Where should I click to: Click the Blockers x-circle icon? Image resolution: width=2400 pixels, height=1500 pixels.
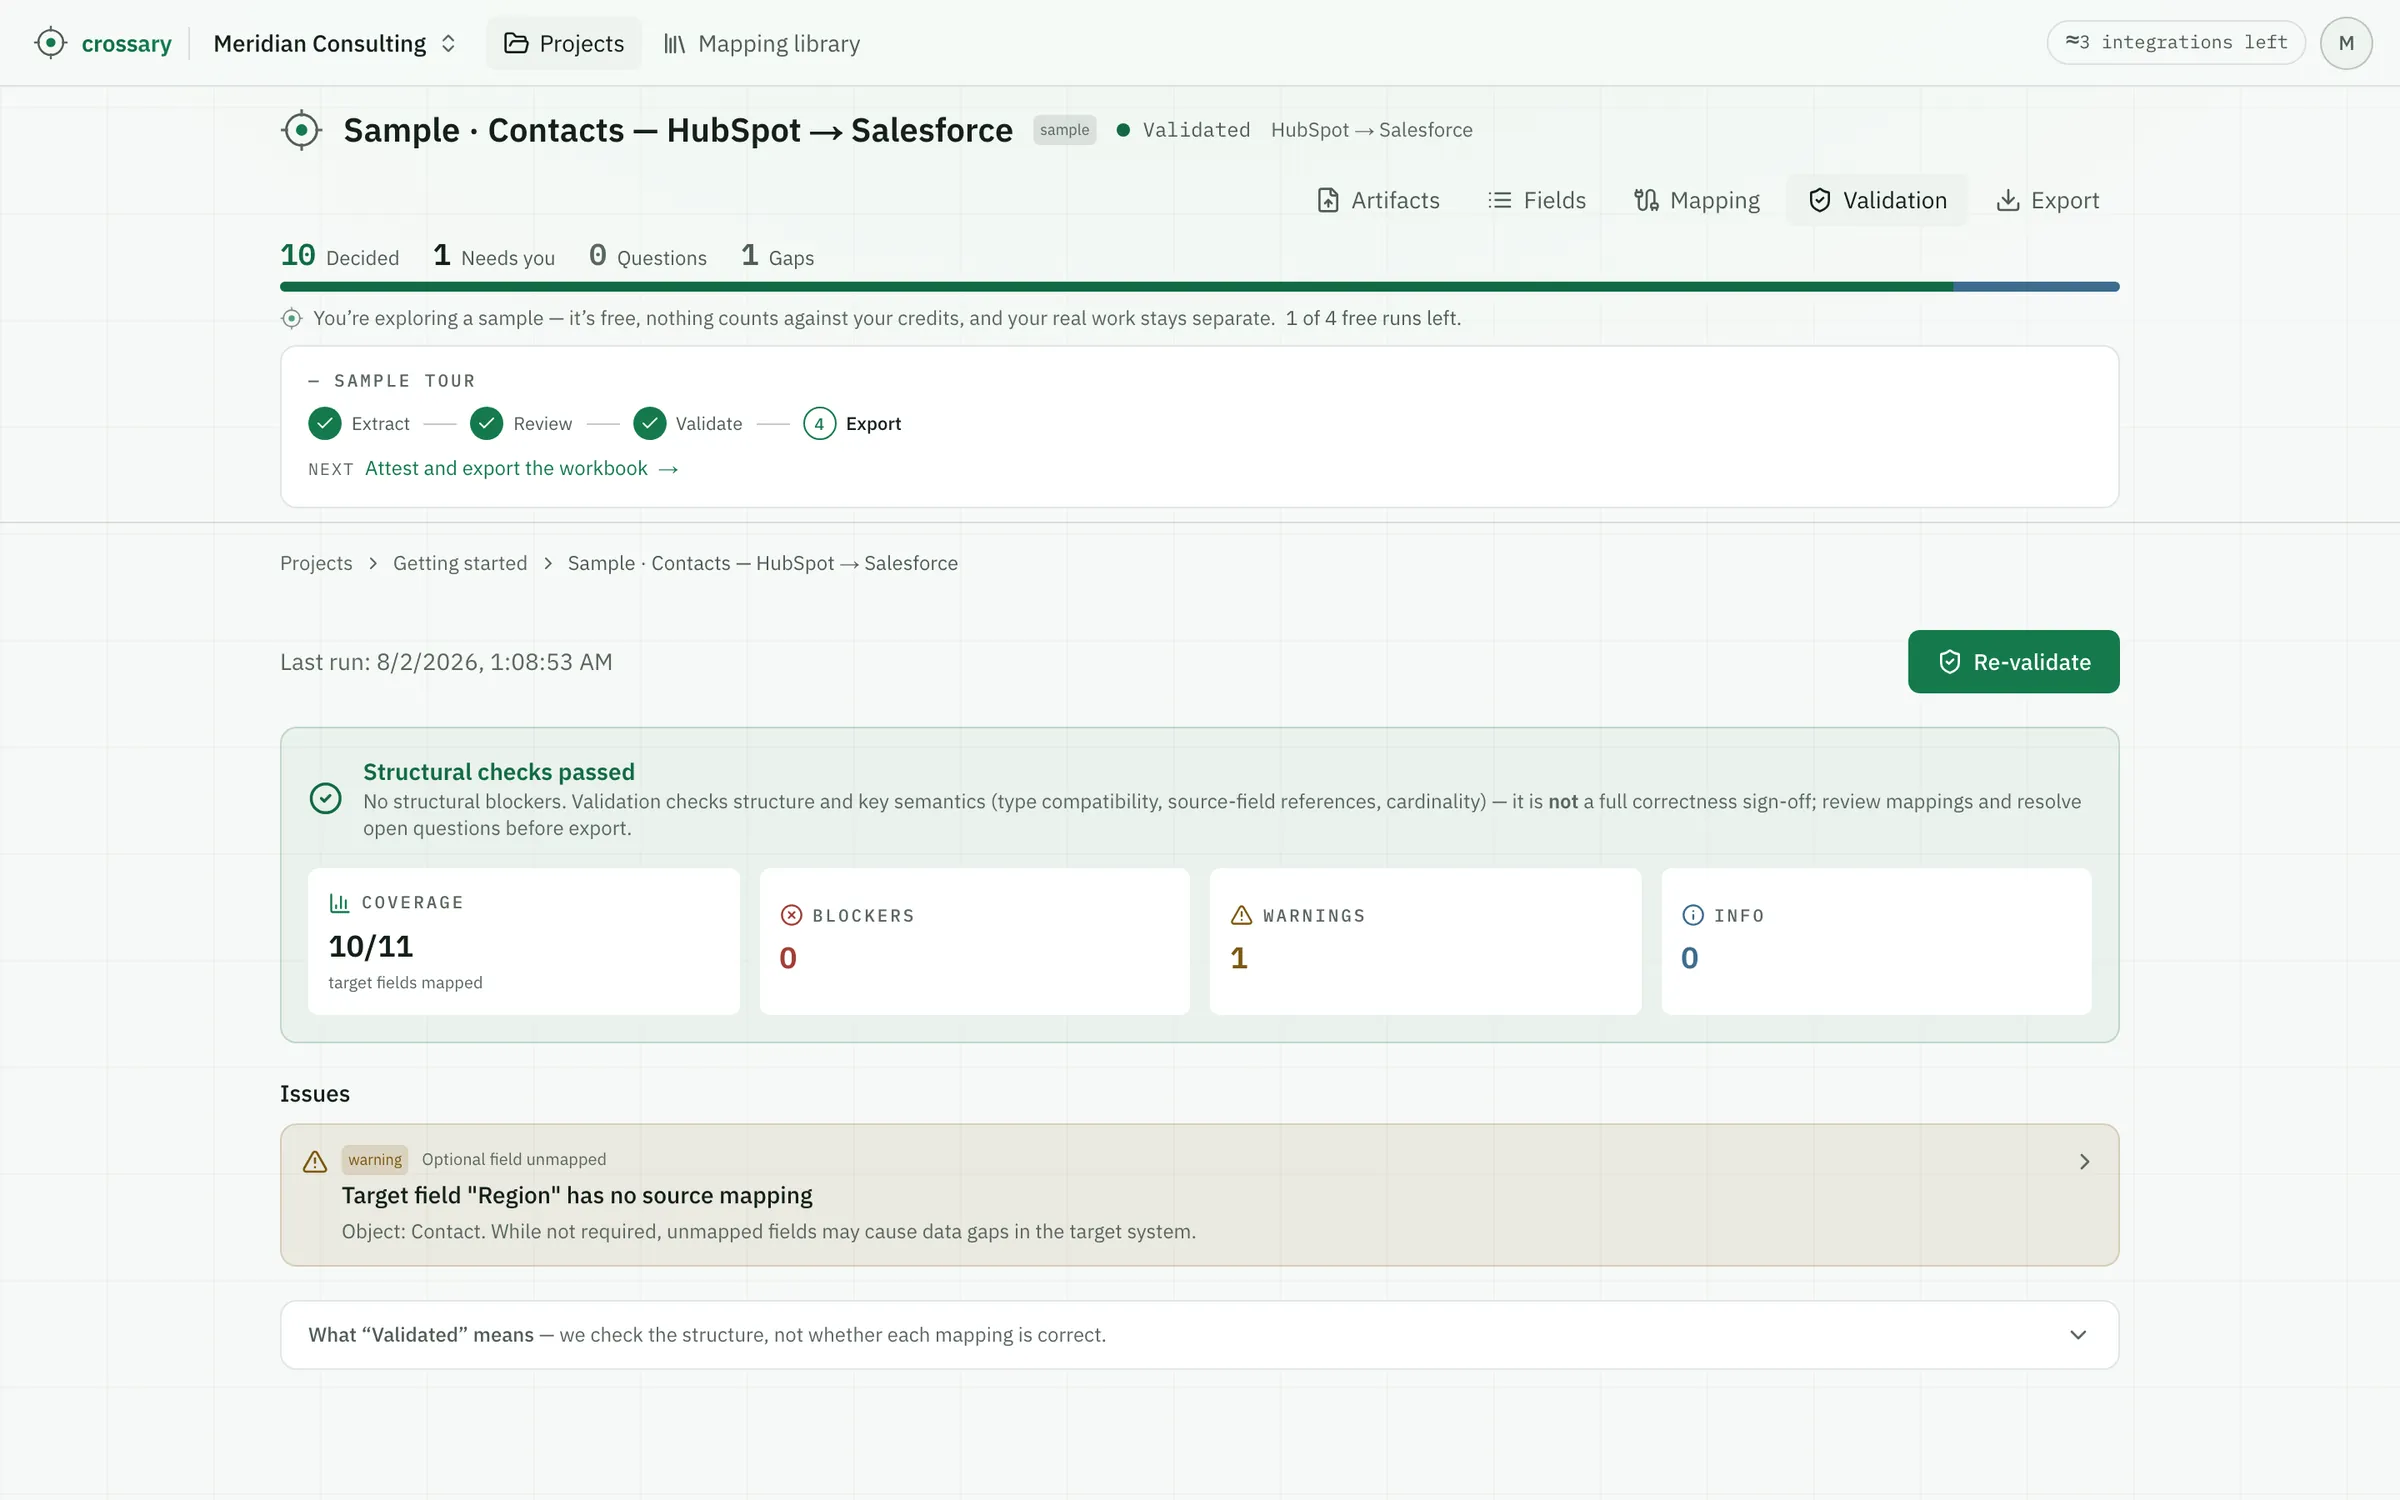pos(791,915)
